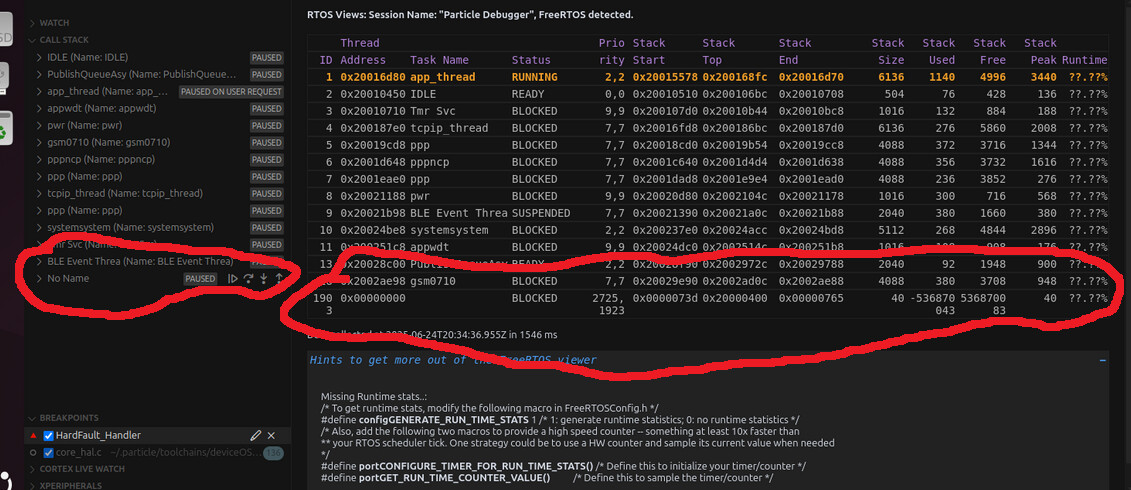Click the PAUSED badge on the IDLE thread
The width and height of the screenshot is (1131, 490).
[x=267, y=57]
